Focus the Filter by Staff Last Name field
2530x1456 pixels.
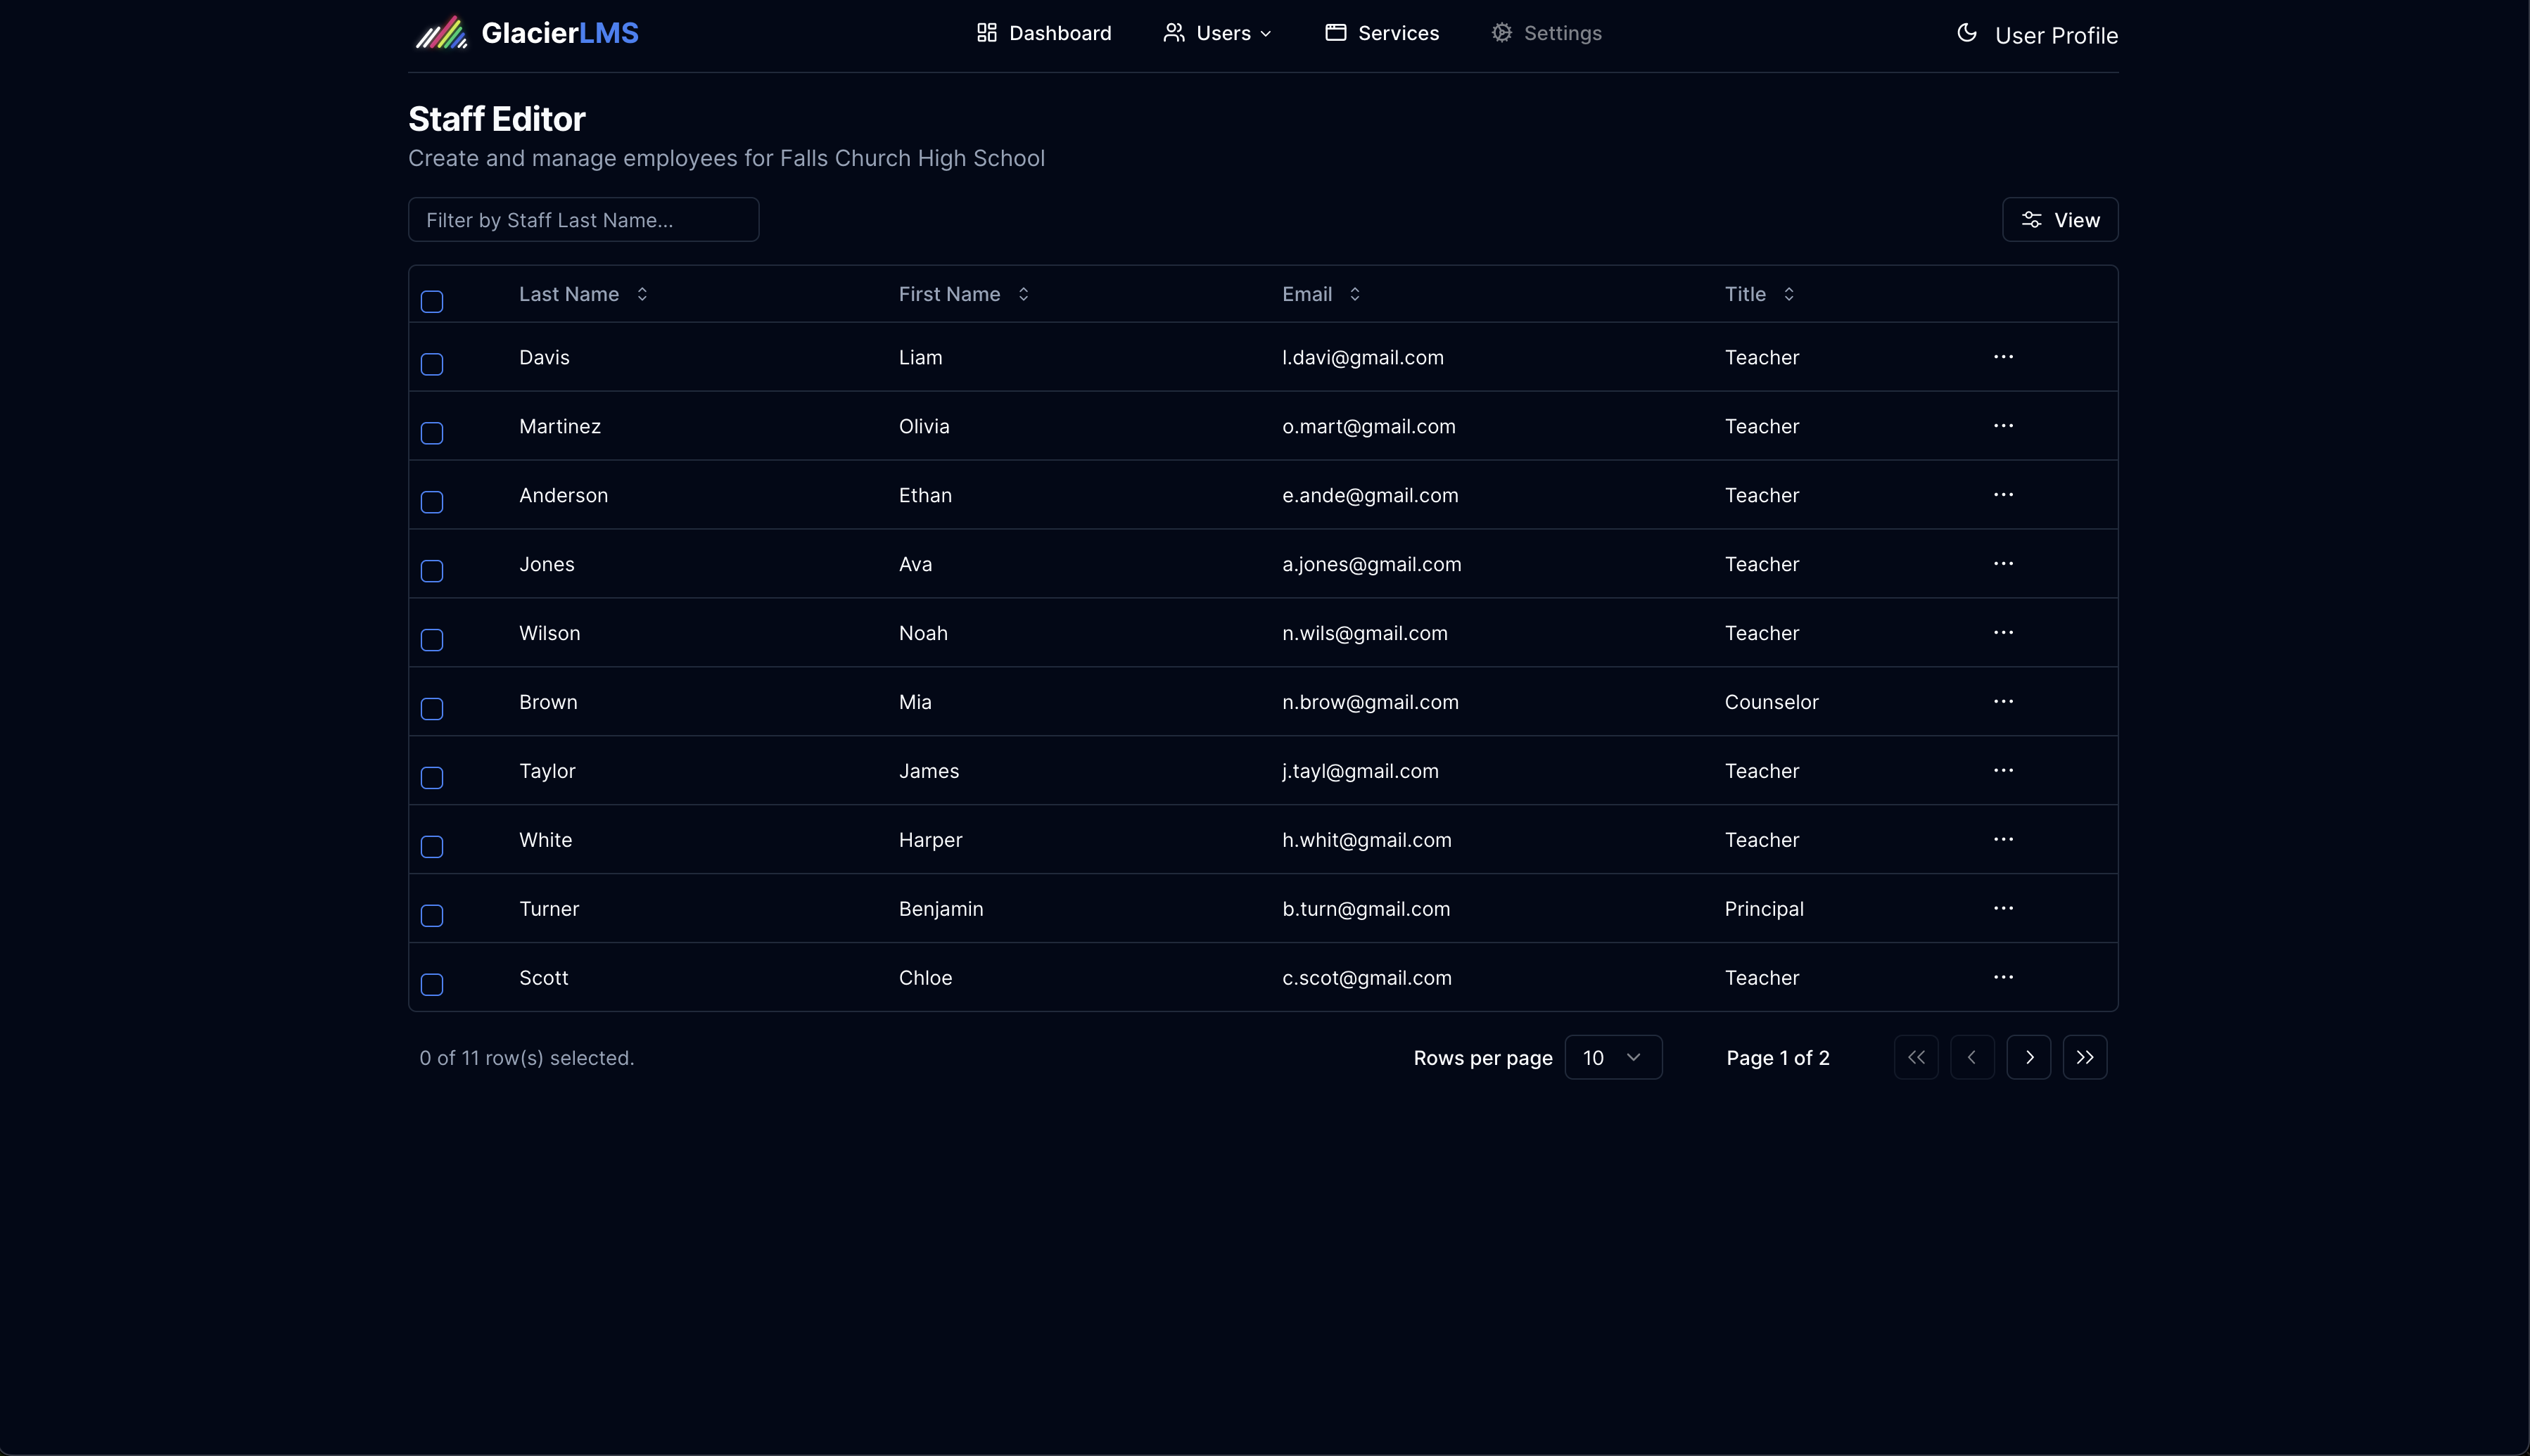click(583, 220)
